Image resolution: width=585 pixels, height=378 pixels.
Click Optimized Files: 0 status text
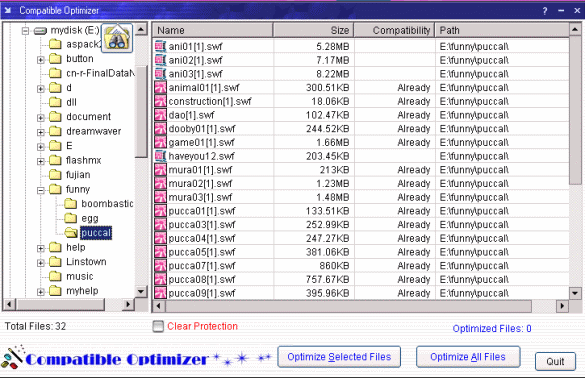492,328
